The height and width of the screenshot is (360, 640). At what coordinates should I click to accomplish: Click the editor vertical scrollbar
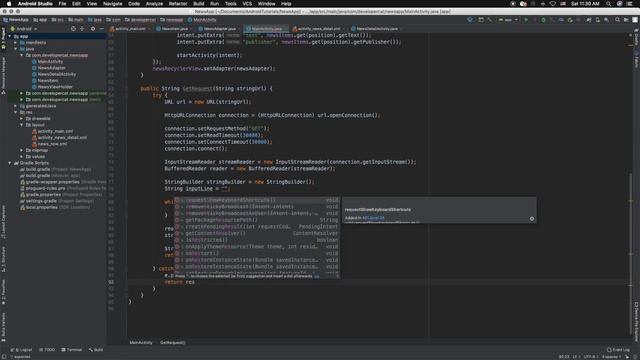[x=630, y=253]
